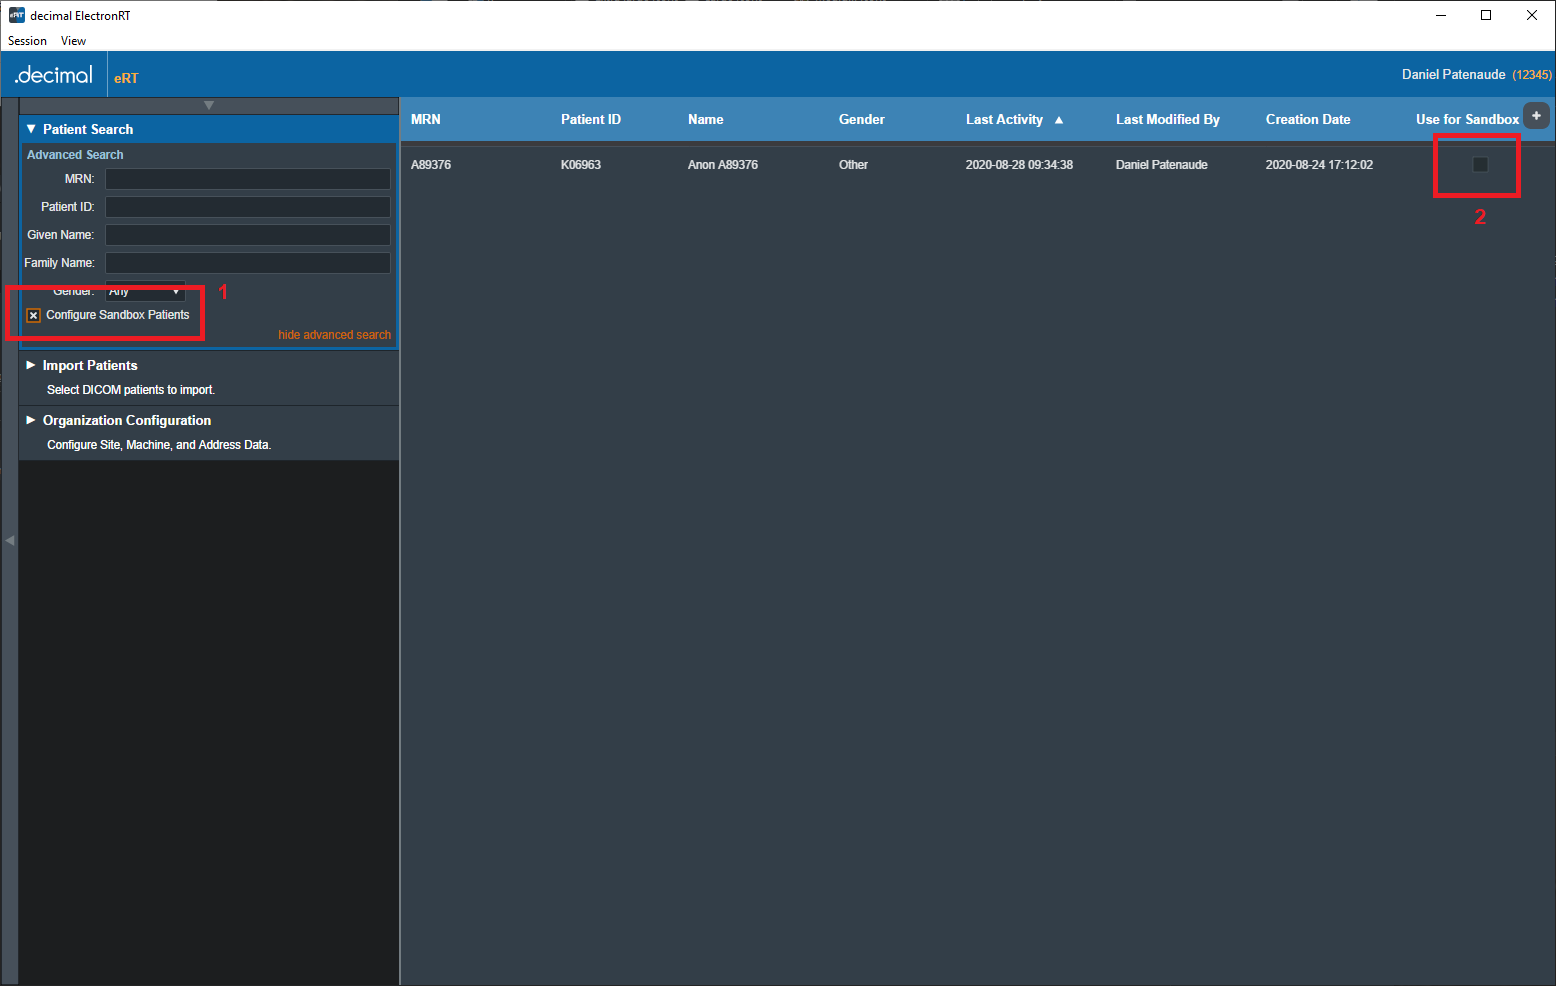This screenshot has width=1556, height=986.
Task: Click the .decimal logo
Action: tap(54, 76)
